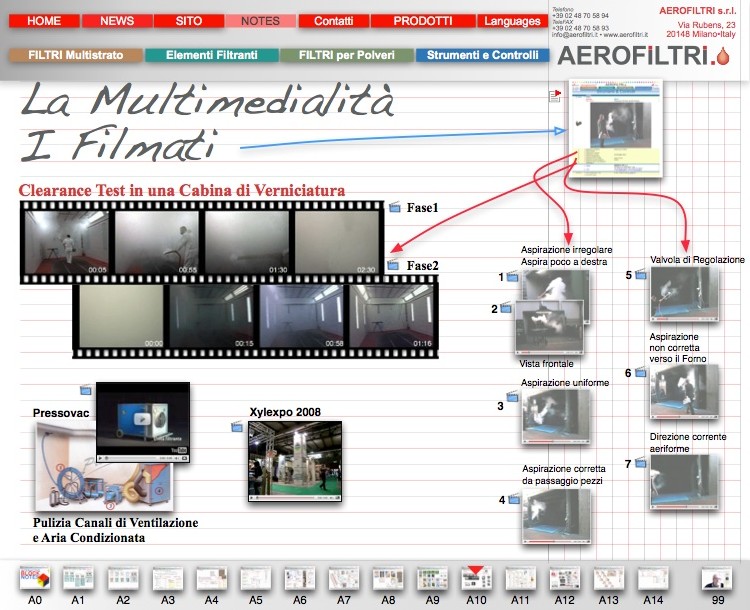The width and height of the screenshot is (750, 610).
Task: Jump to page 99
Action: [717, 578]
